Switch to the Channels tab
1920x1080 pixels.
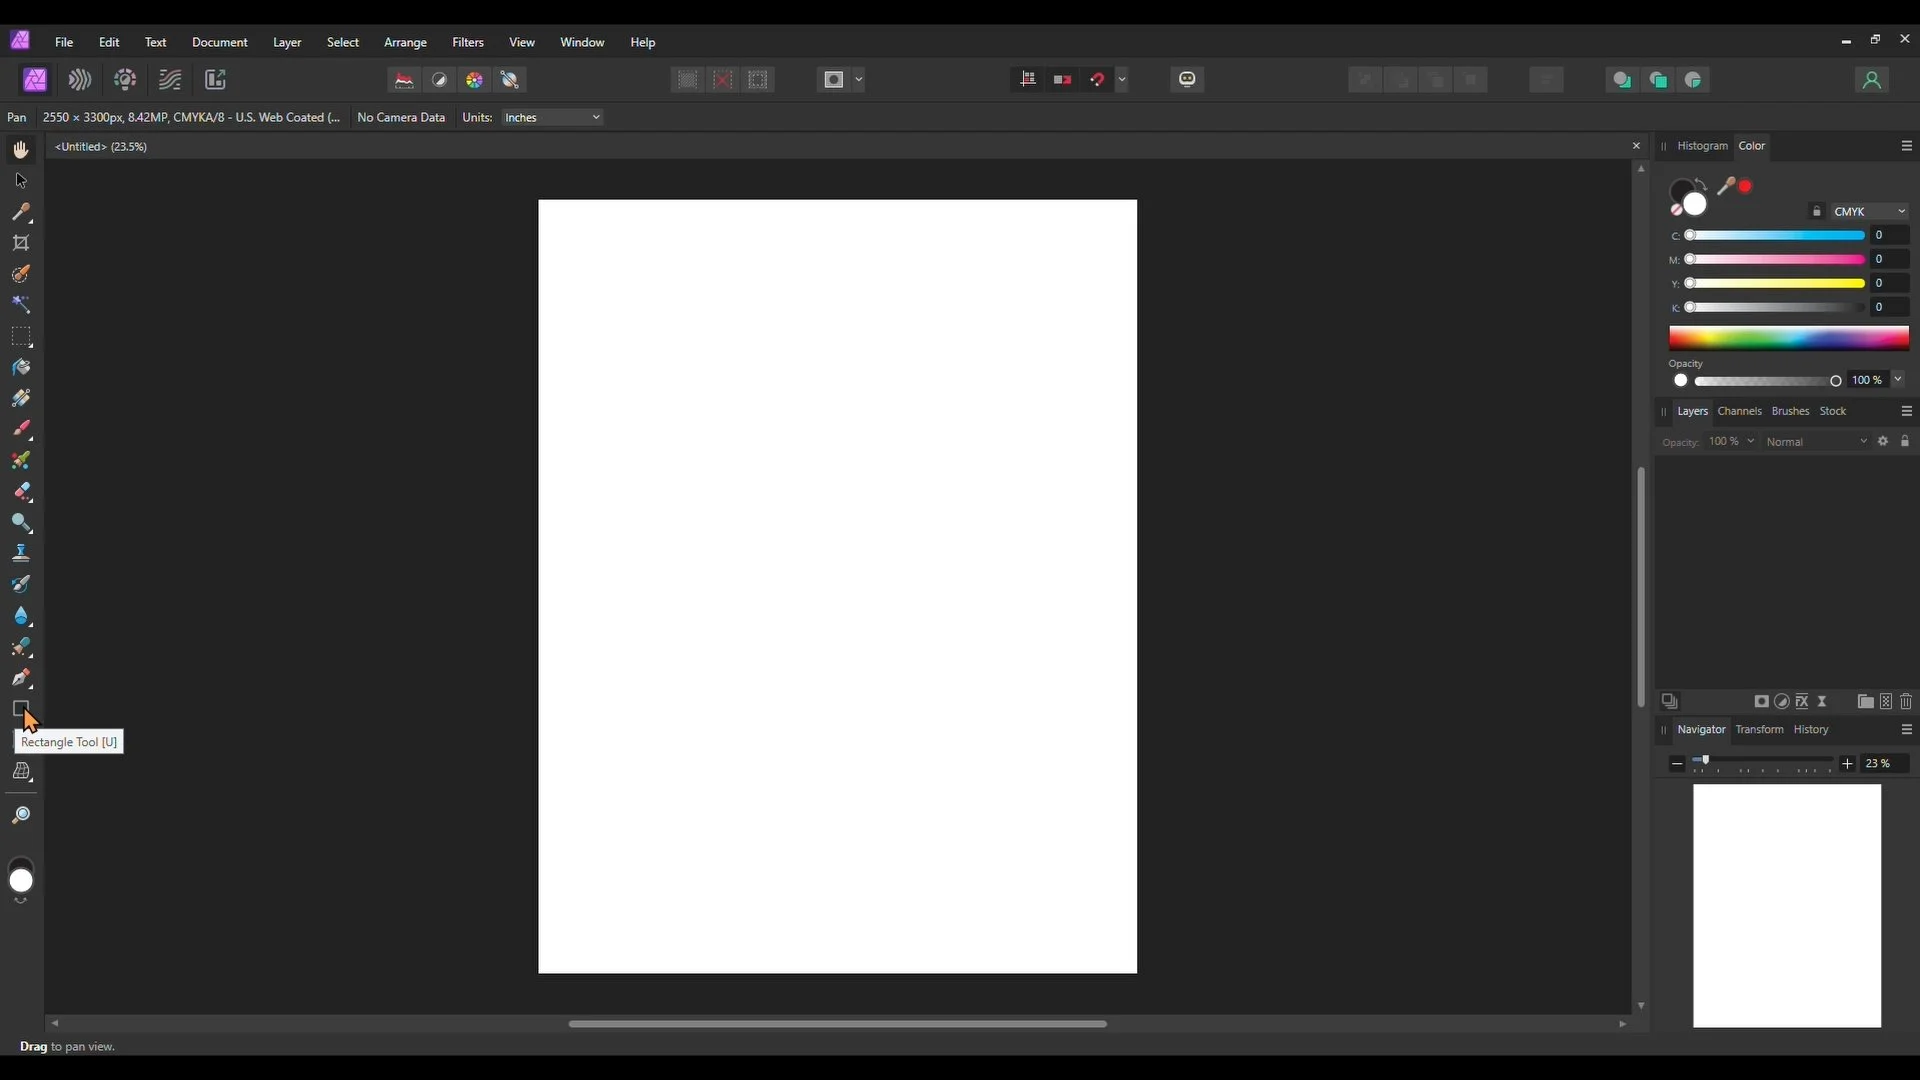(x=1739, y=411)
